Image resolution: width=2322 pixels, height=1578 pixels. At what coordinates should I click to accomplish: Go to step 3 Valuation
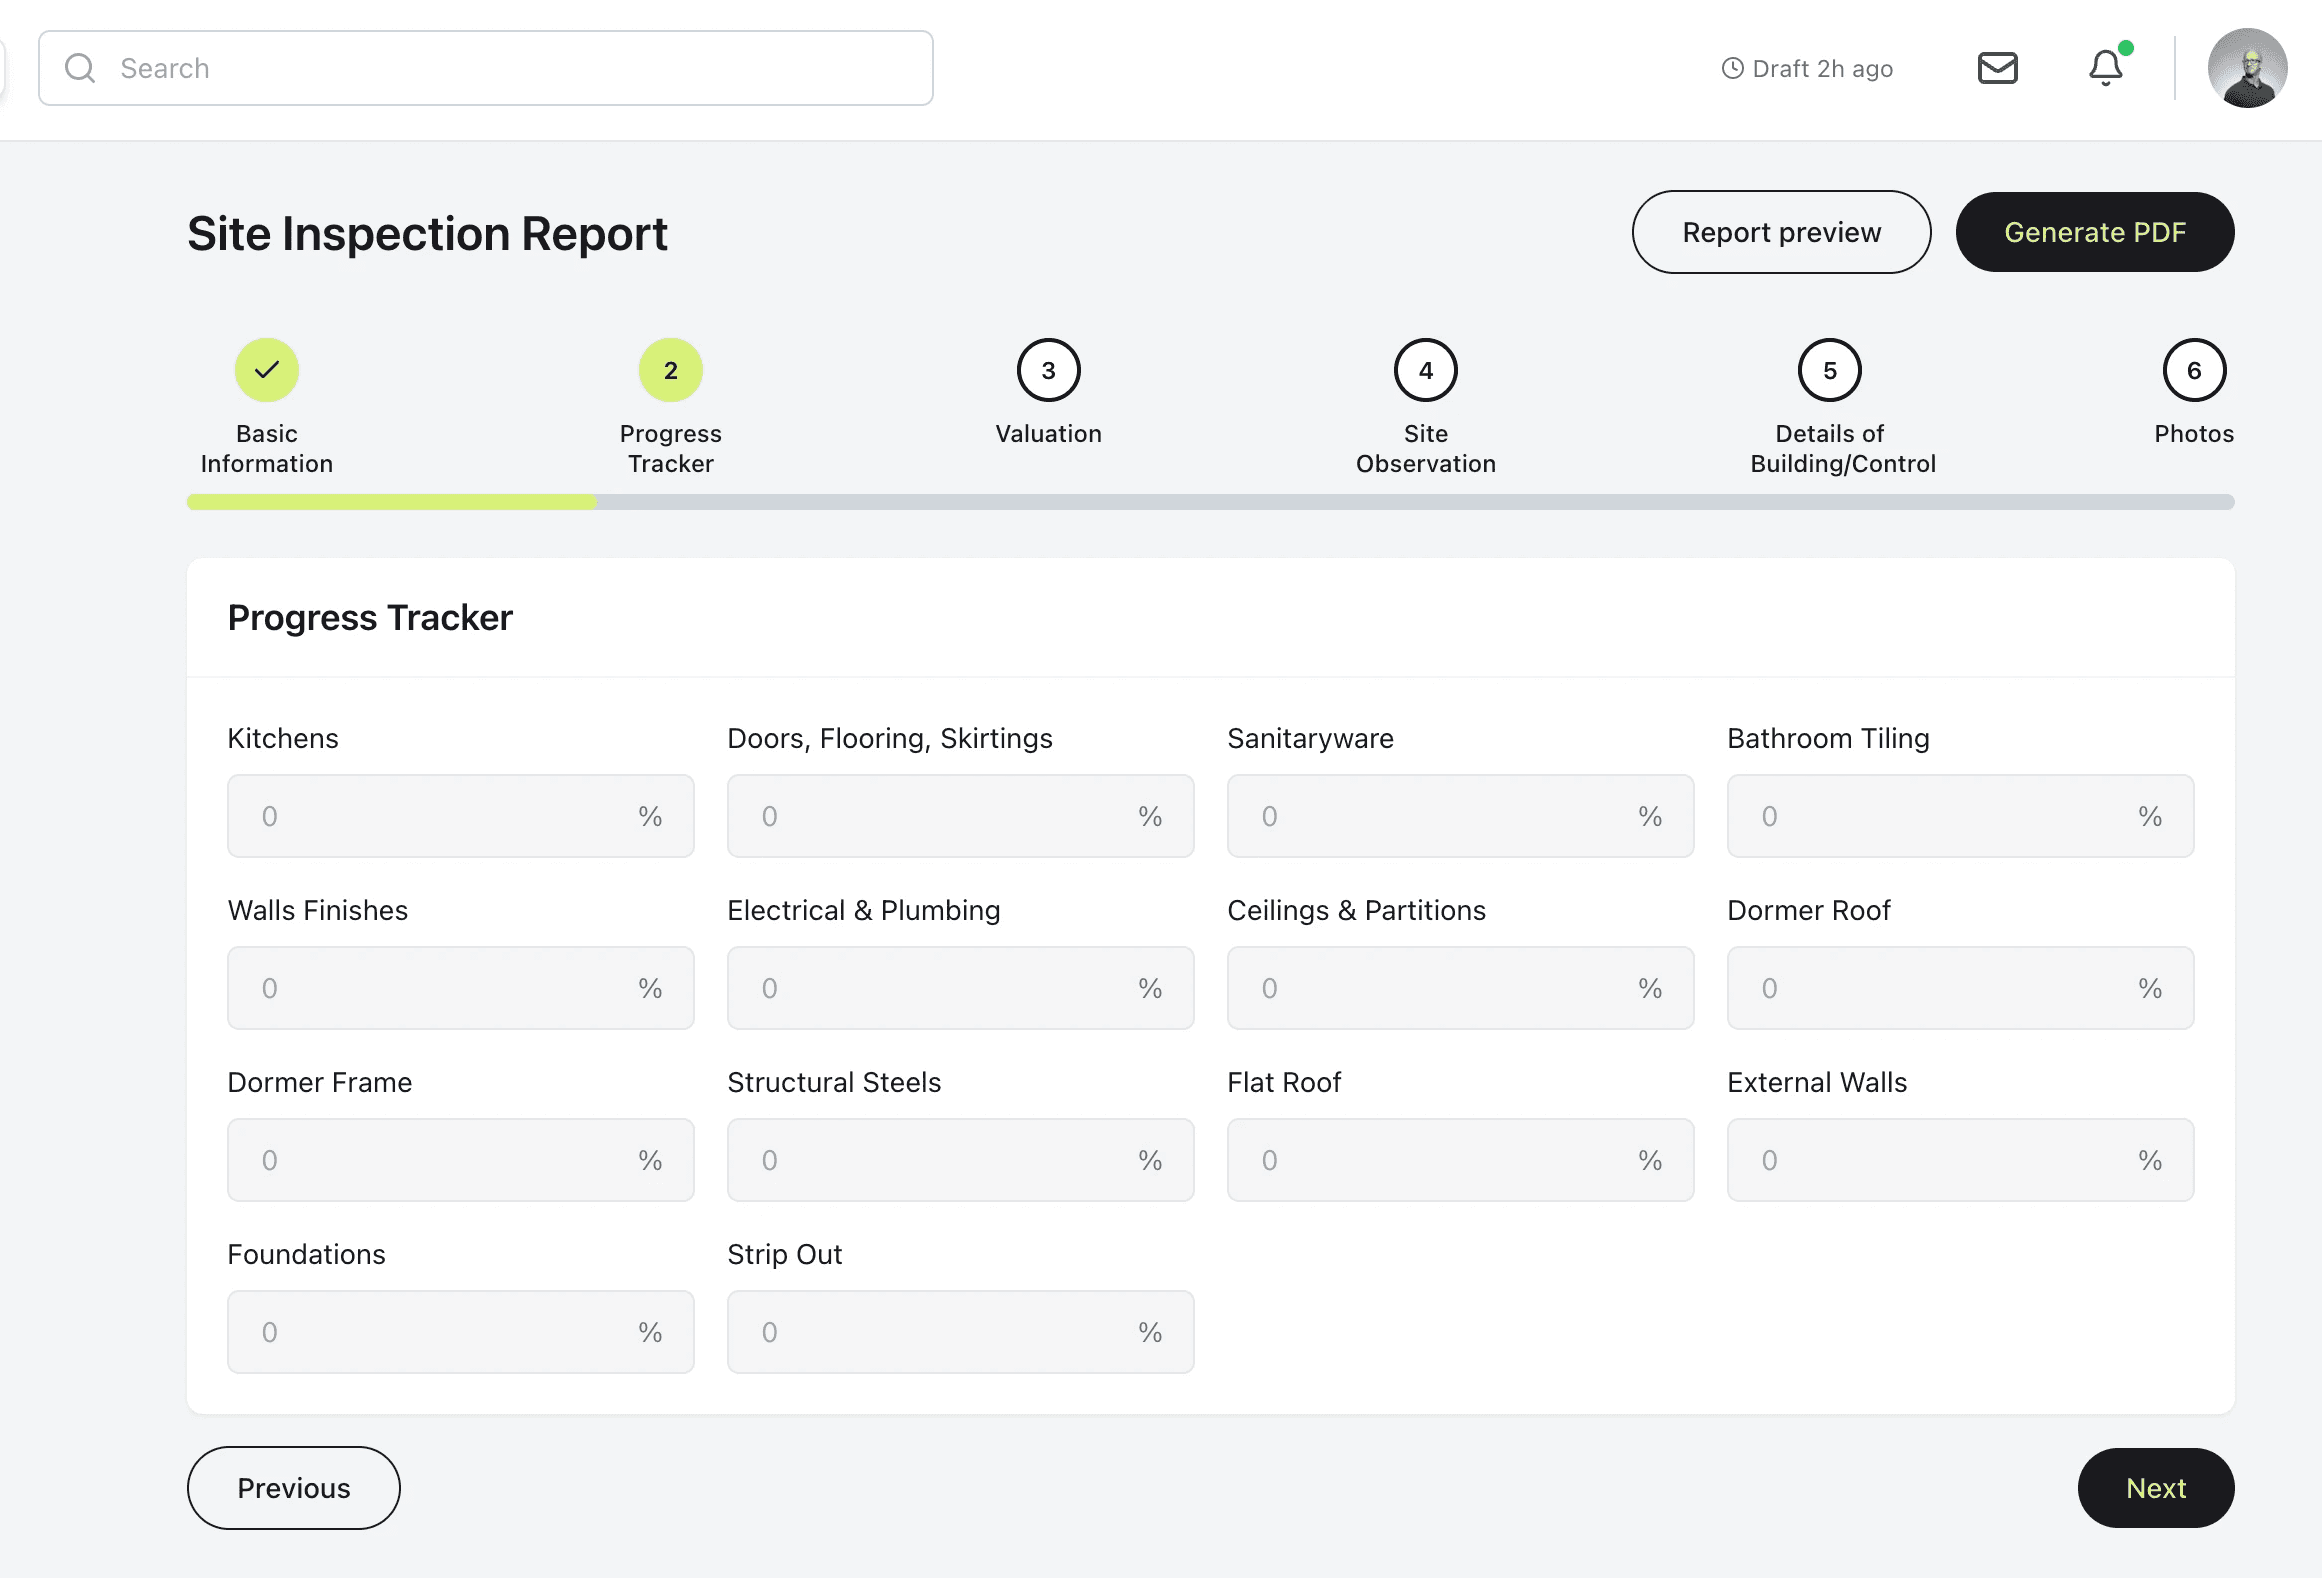click(1048, 370)
